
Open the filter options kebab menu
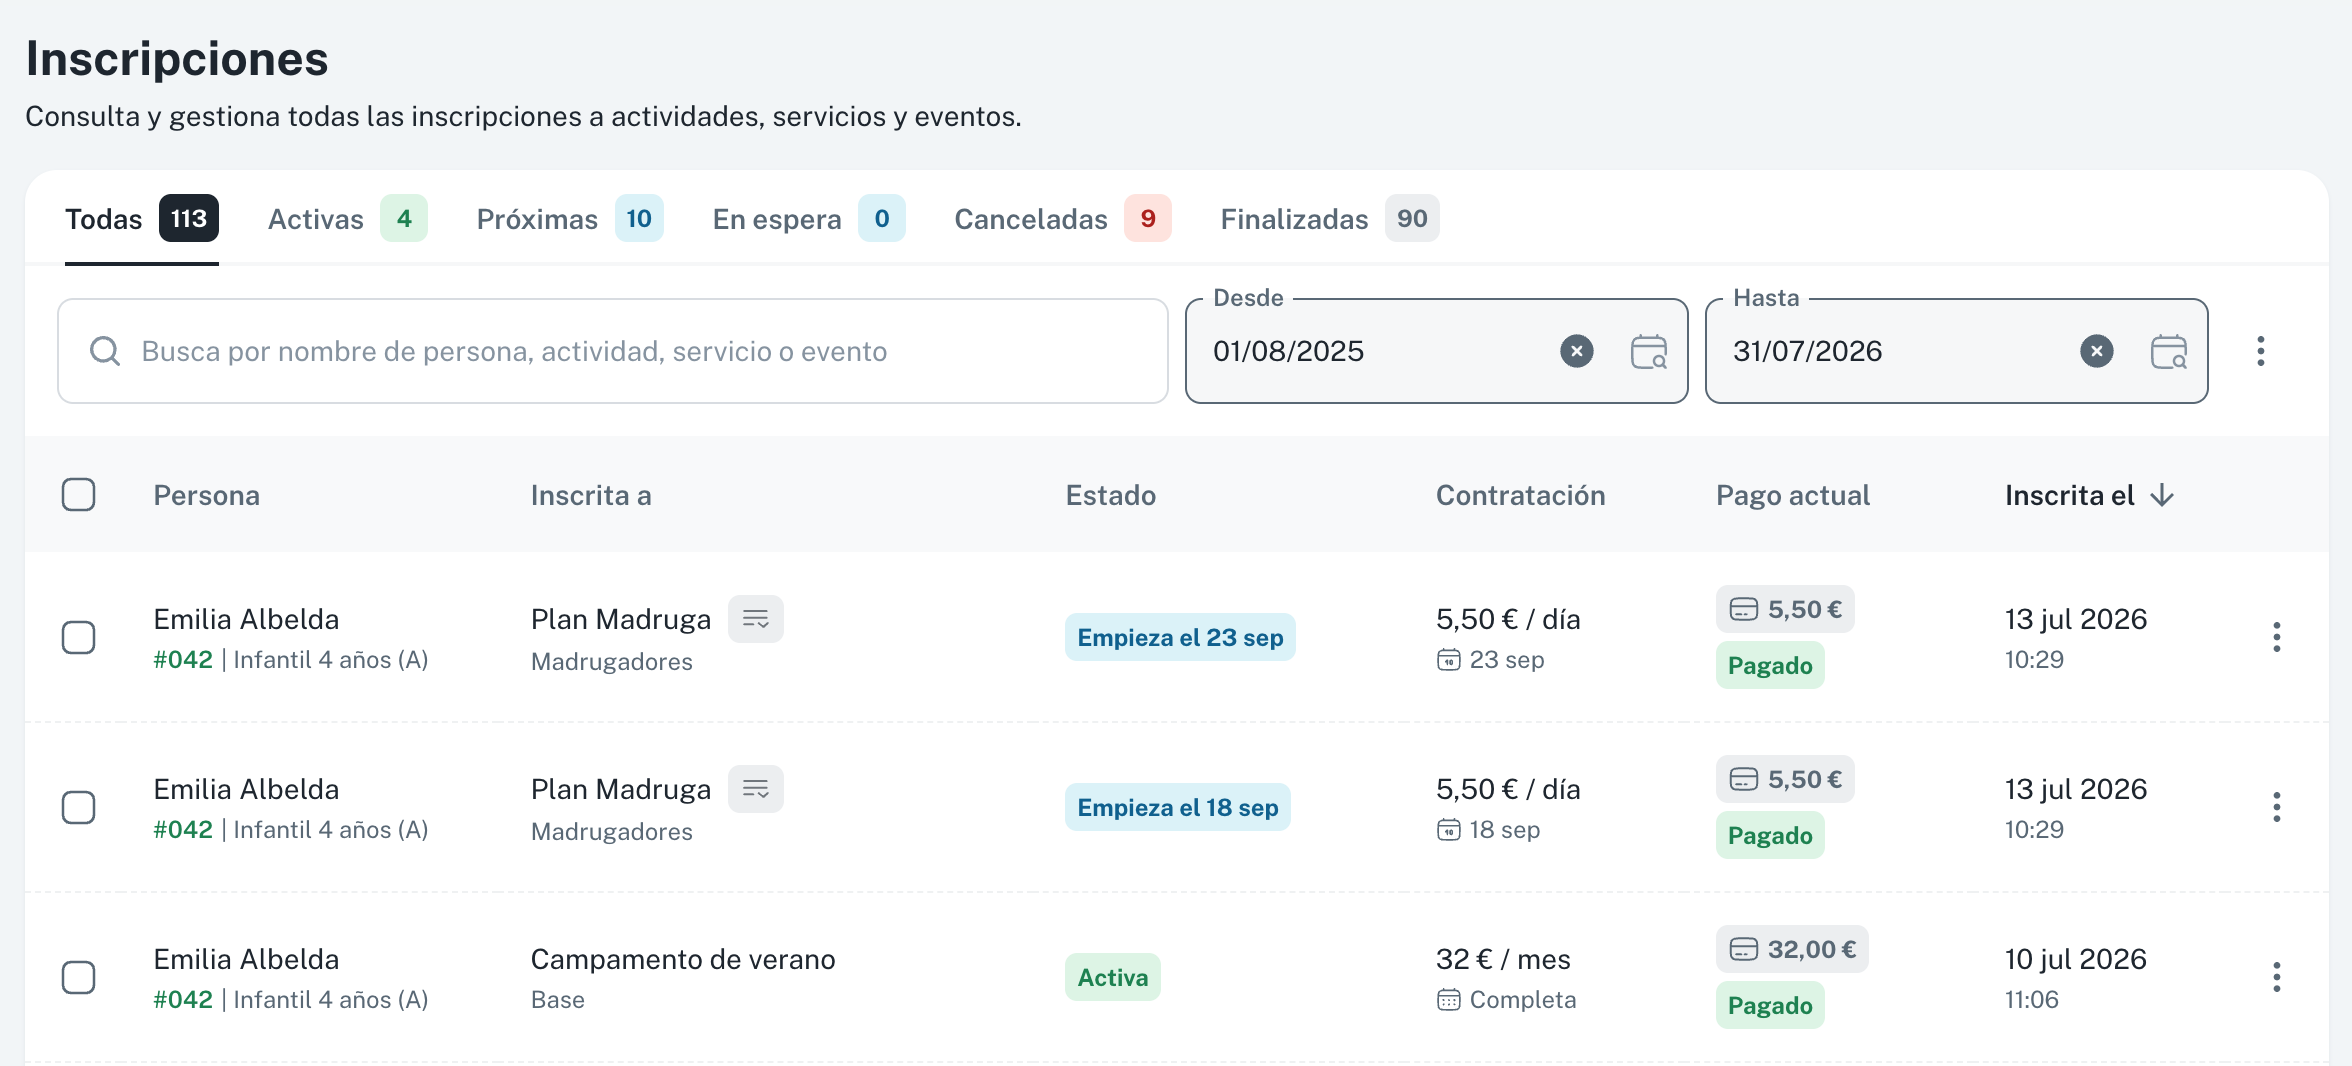[2261, 351]
